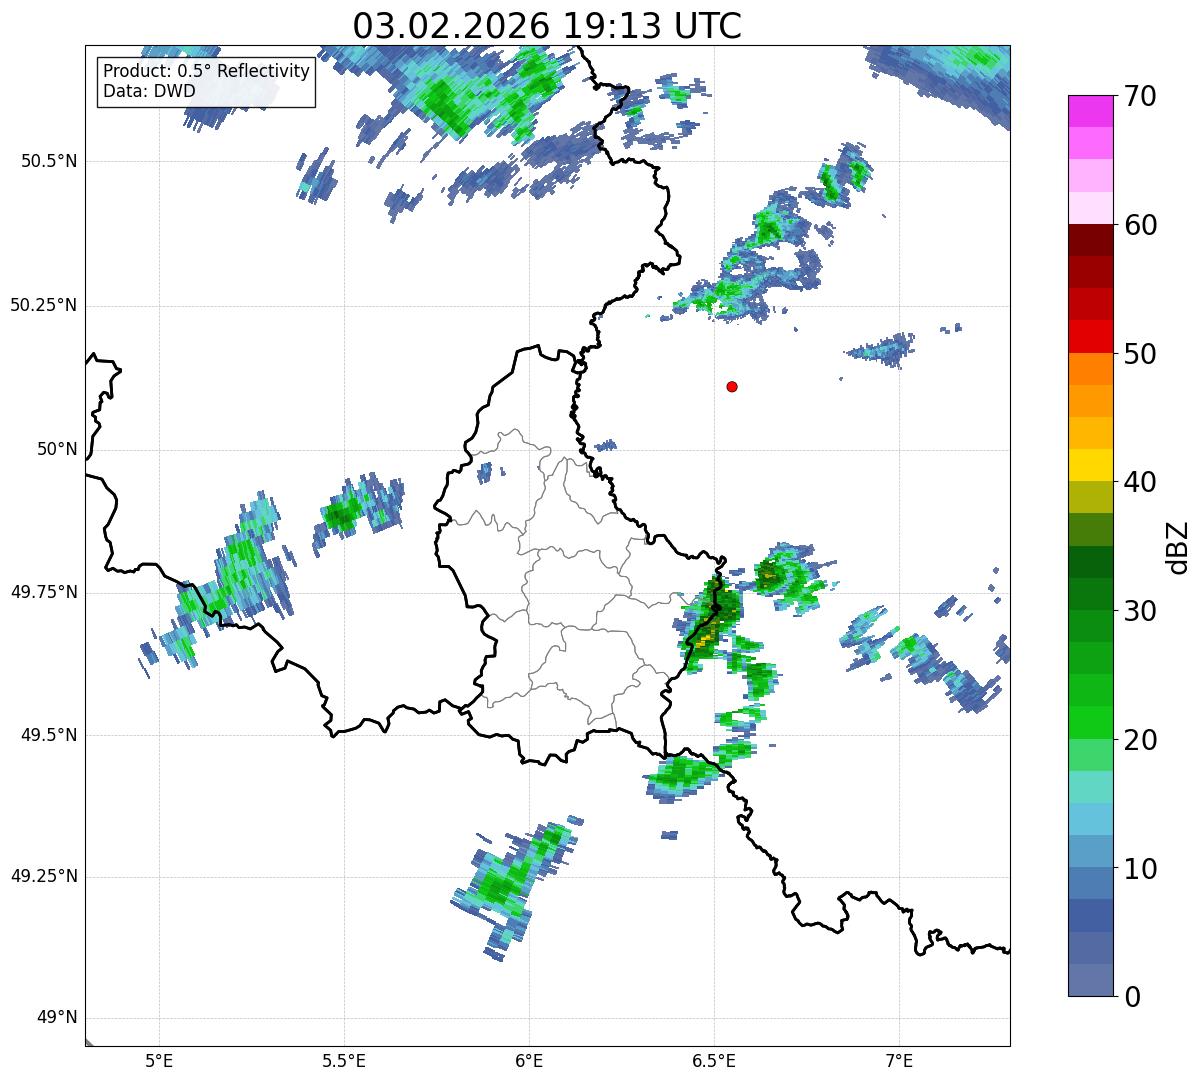Click the 49°N latitude label
This screenshot has width=1202, height=1081.
[57, 1018]
